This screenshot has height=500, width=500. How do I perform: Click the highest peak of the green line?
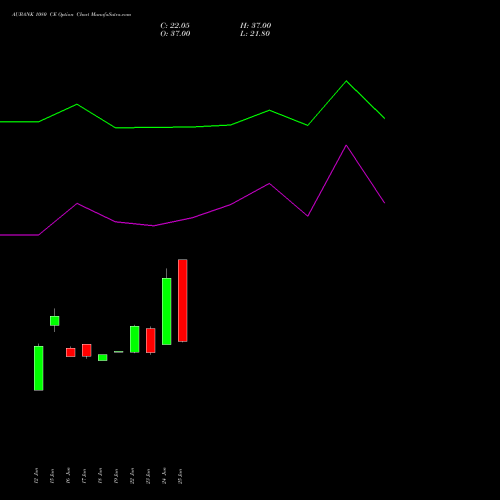click(x=346, y=81)
